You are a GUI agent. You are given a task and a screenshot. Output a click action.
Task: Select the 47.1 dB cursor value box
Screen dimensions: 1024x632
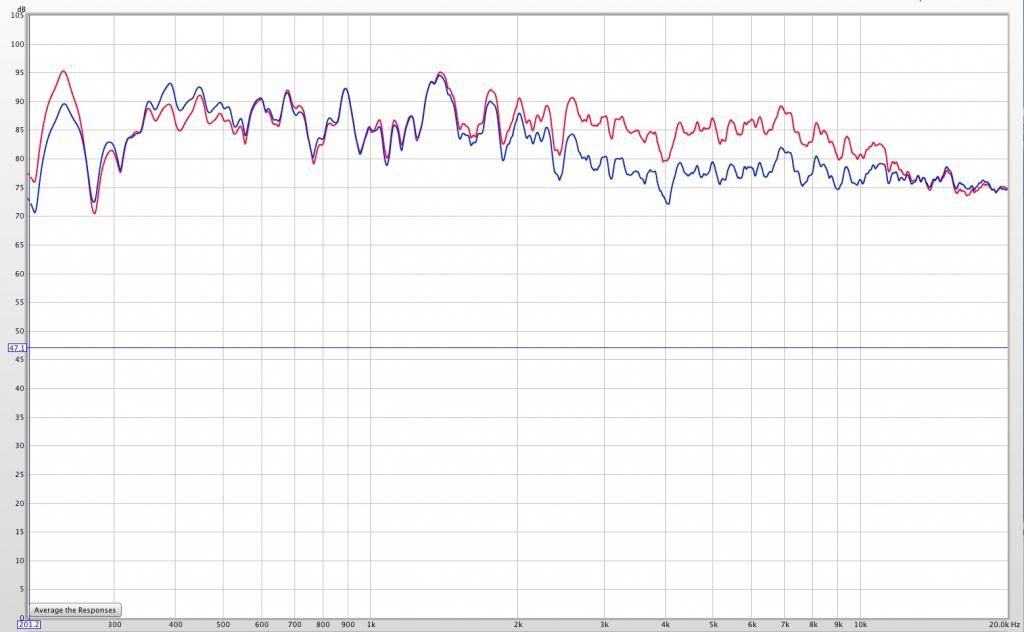click(x=17, y=347)
